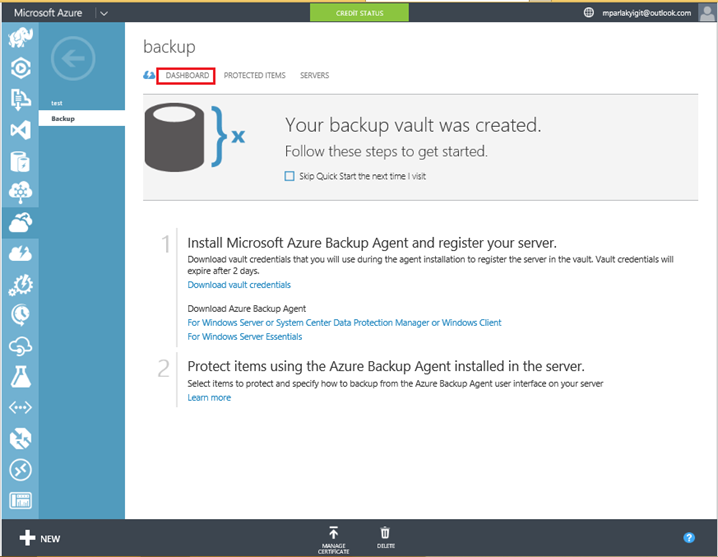Click mparlakyigit@outlook.com account name

pyautogui.click(x=647, y=13)
